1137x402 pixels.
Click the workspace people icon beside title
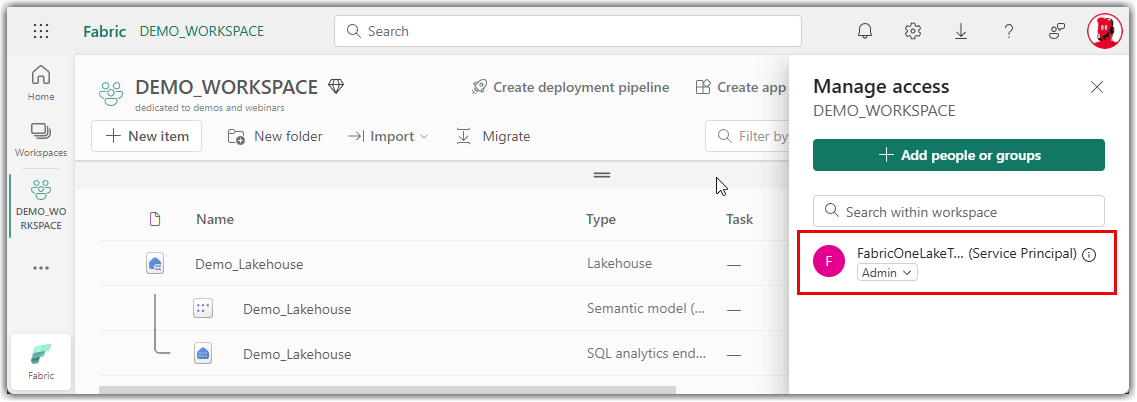tap(112, 94)
